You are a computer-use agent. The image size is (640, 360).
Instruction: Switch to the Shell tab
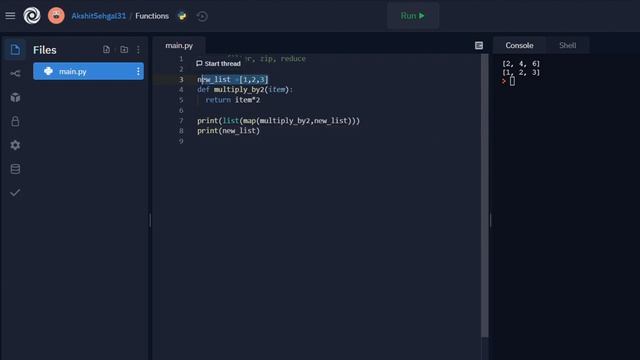click(567, 45)
